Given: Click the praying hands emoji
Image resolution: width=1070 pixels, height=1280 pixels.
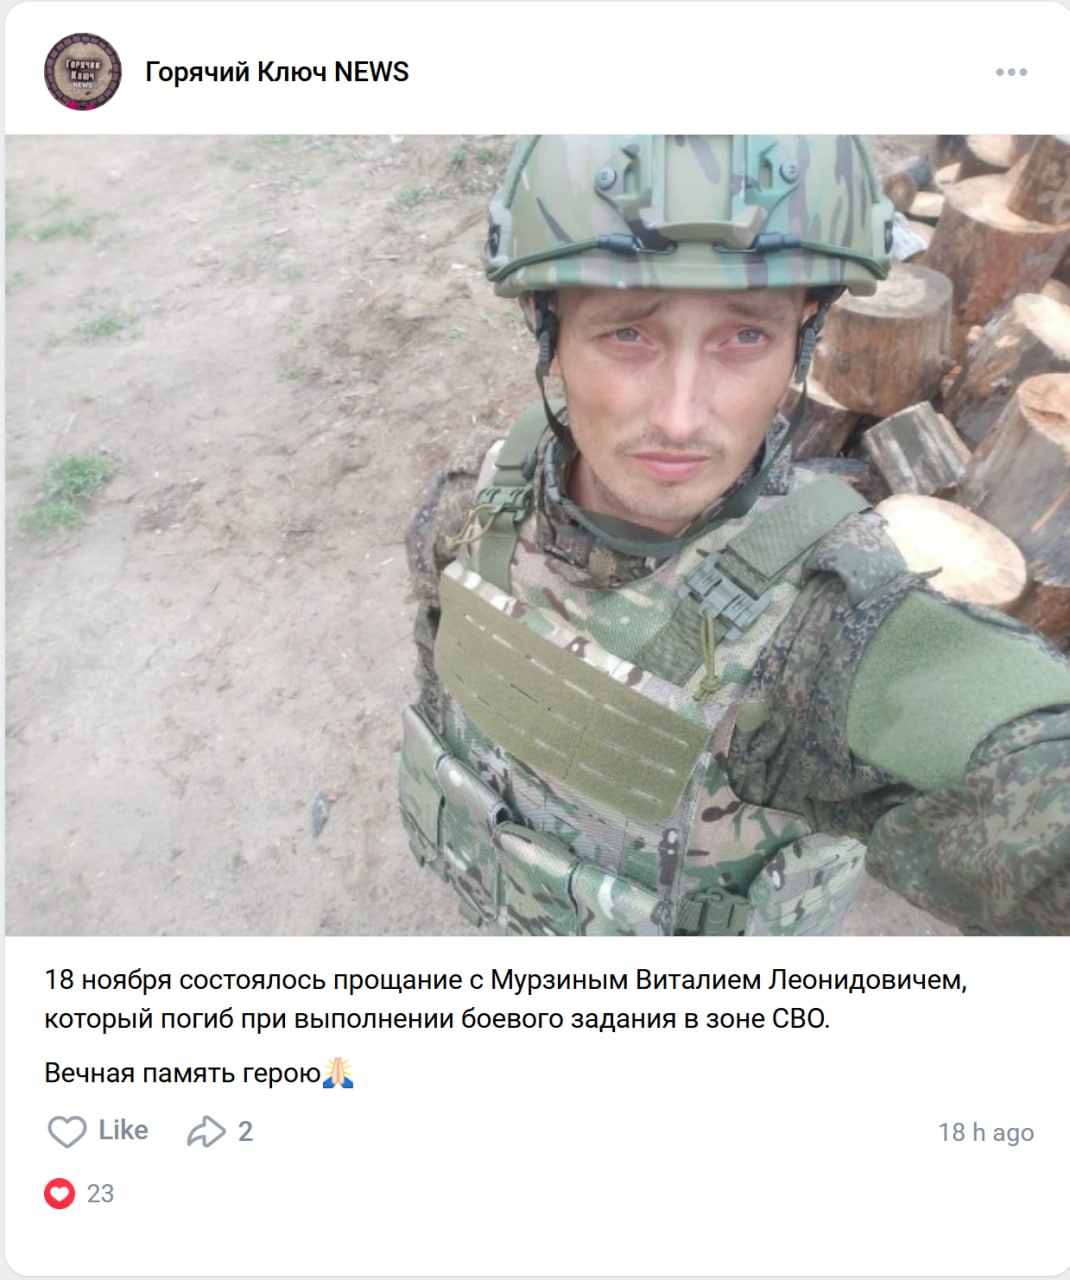Looking at the screenshot, I should (x=338, y=1073).
